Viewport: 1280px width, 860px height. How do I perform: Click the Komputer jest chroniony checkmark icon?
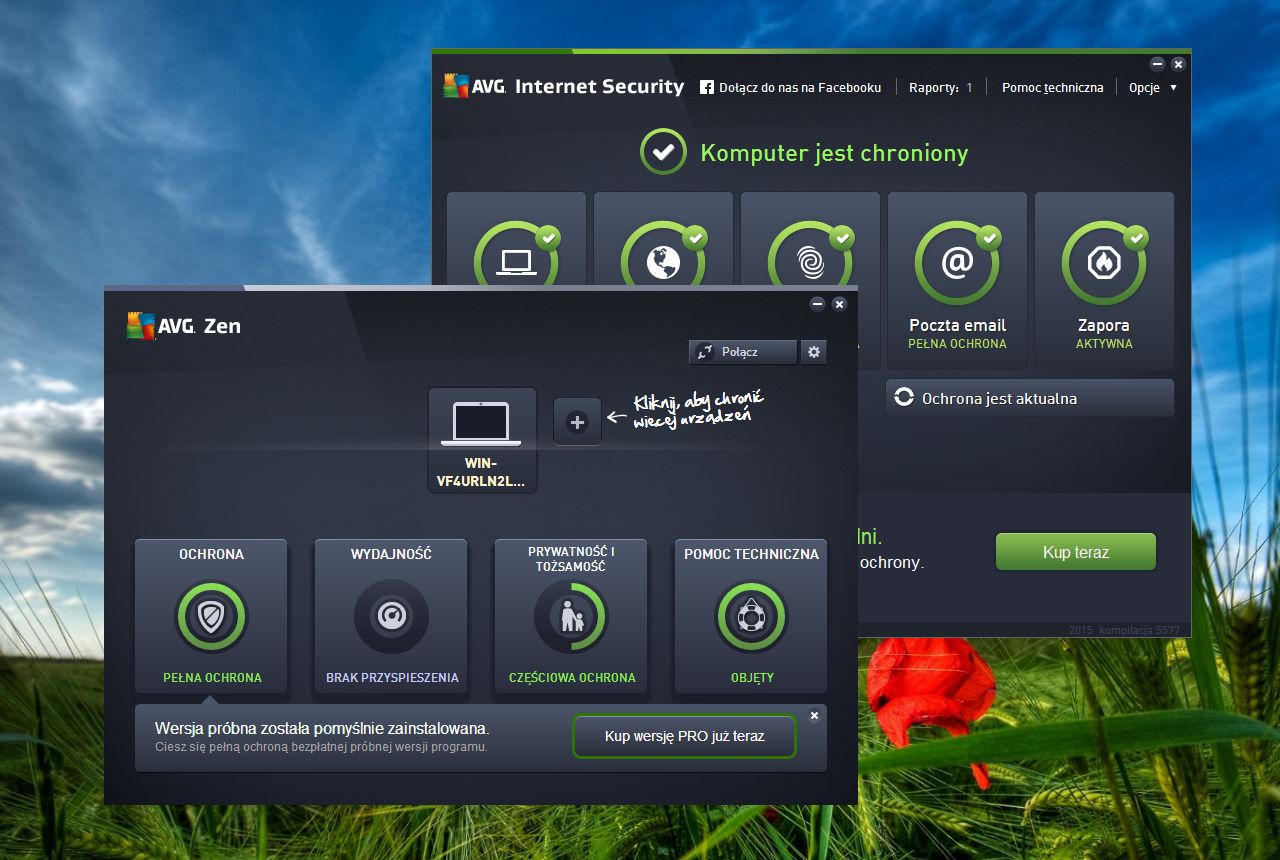[664, 152]
